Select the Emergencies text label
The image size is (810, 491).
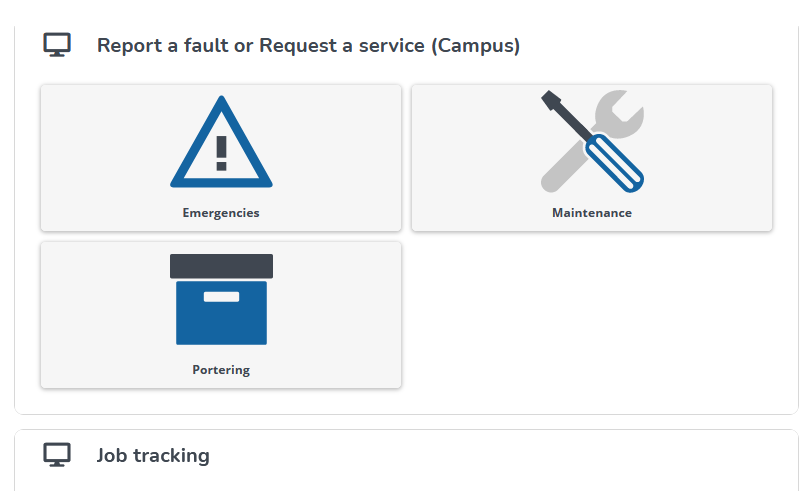tap(221, 213)
